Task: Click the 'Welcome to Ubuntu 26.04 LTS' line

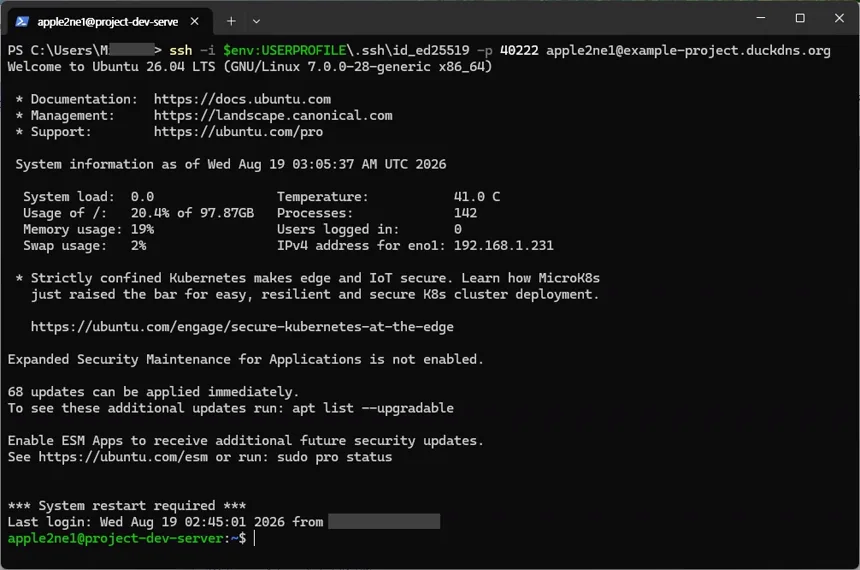Action: click(250, 67)
